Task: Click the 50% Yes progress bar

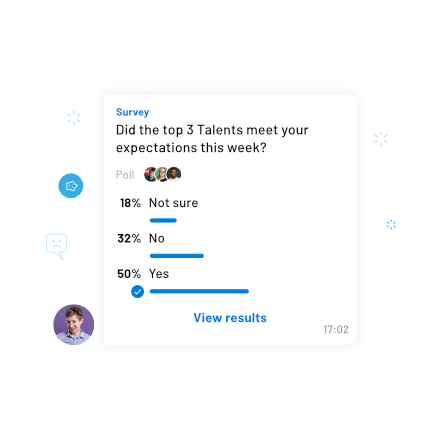Action: point(199,291)
